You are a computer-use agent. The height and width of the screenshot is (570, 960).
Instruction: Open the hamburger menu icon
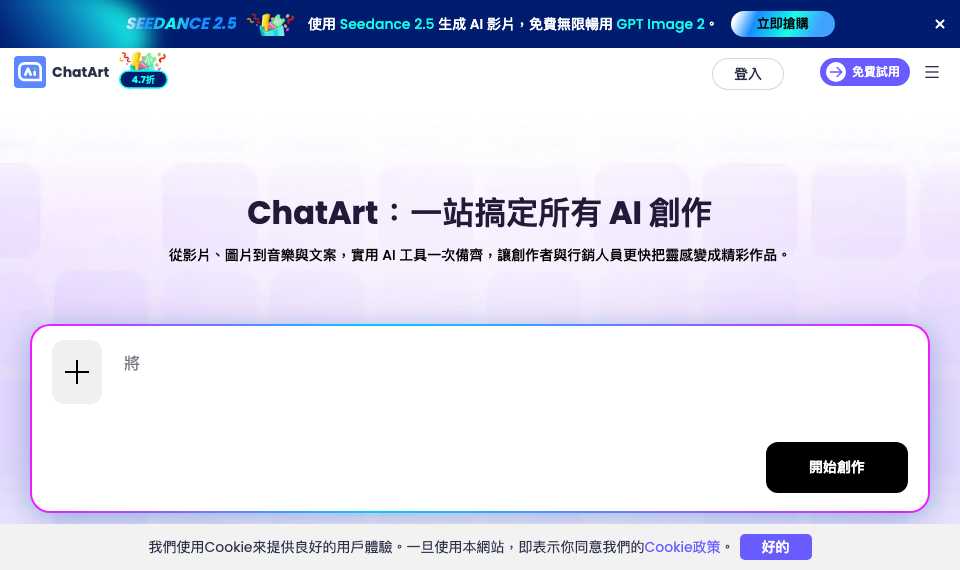932,72
